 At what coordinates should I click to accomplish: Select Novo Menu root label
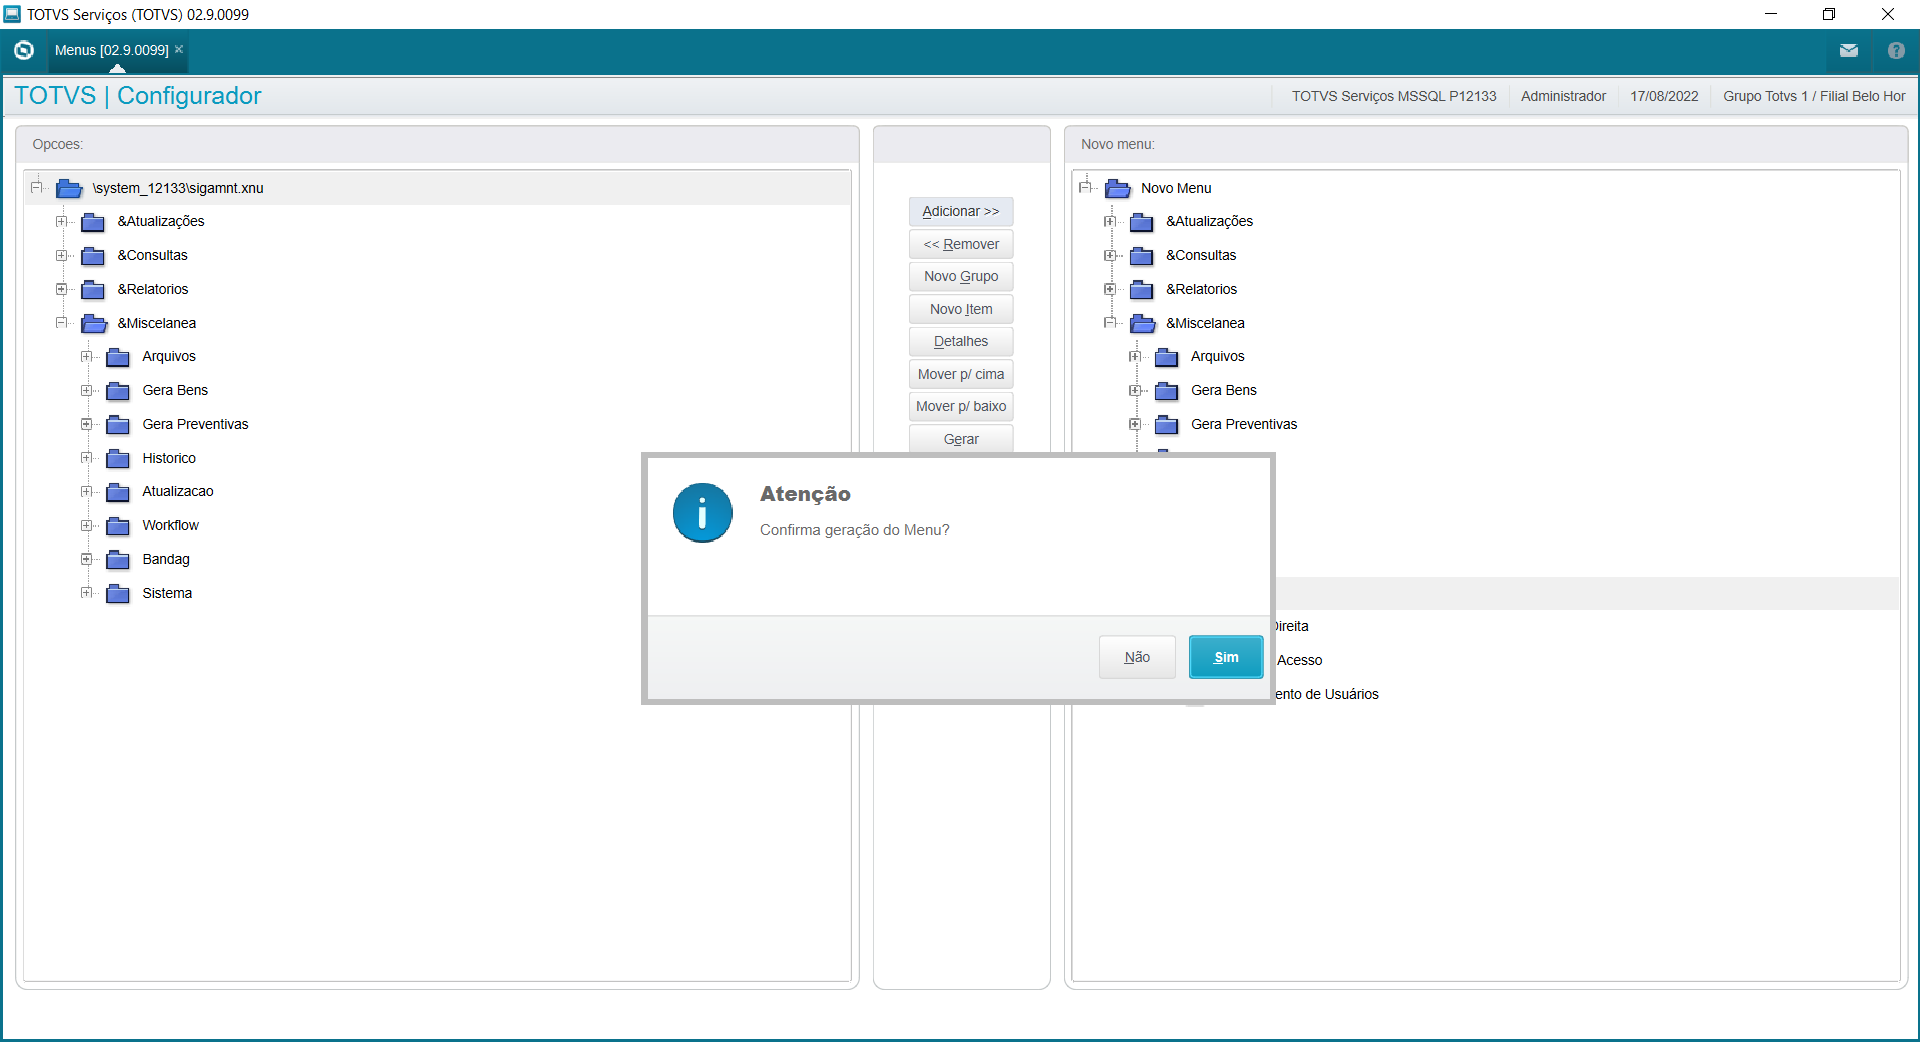point(1176,188)
